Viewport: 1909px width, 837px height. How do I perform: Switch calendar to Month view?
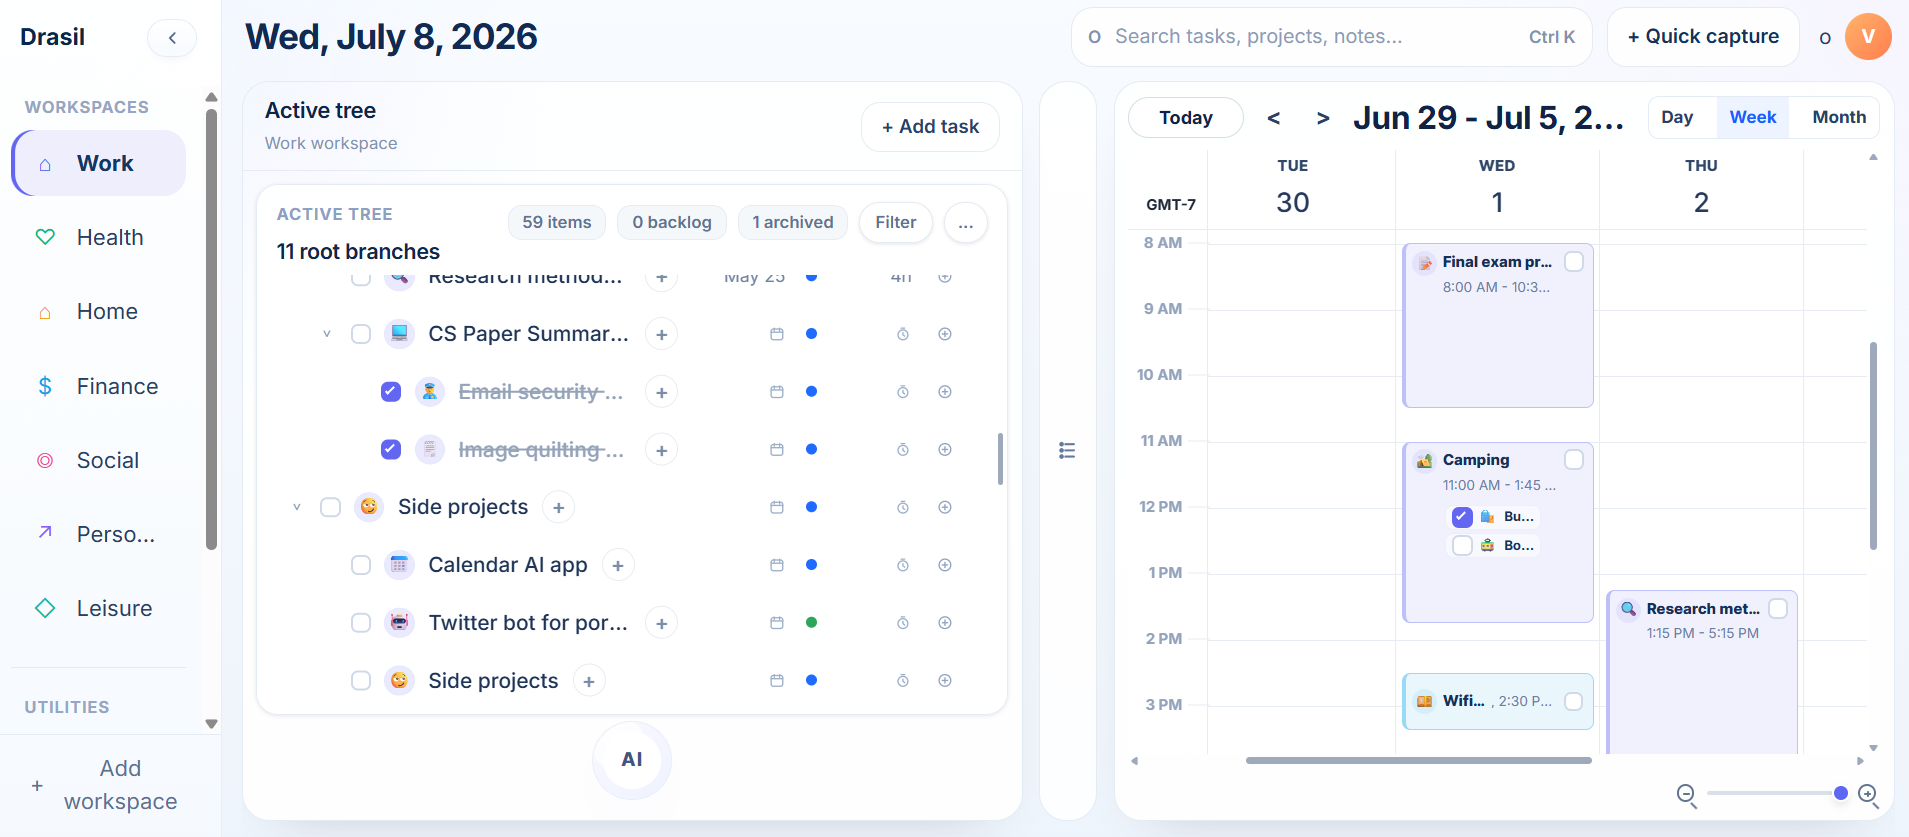tap(1838, 117)
